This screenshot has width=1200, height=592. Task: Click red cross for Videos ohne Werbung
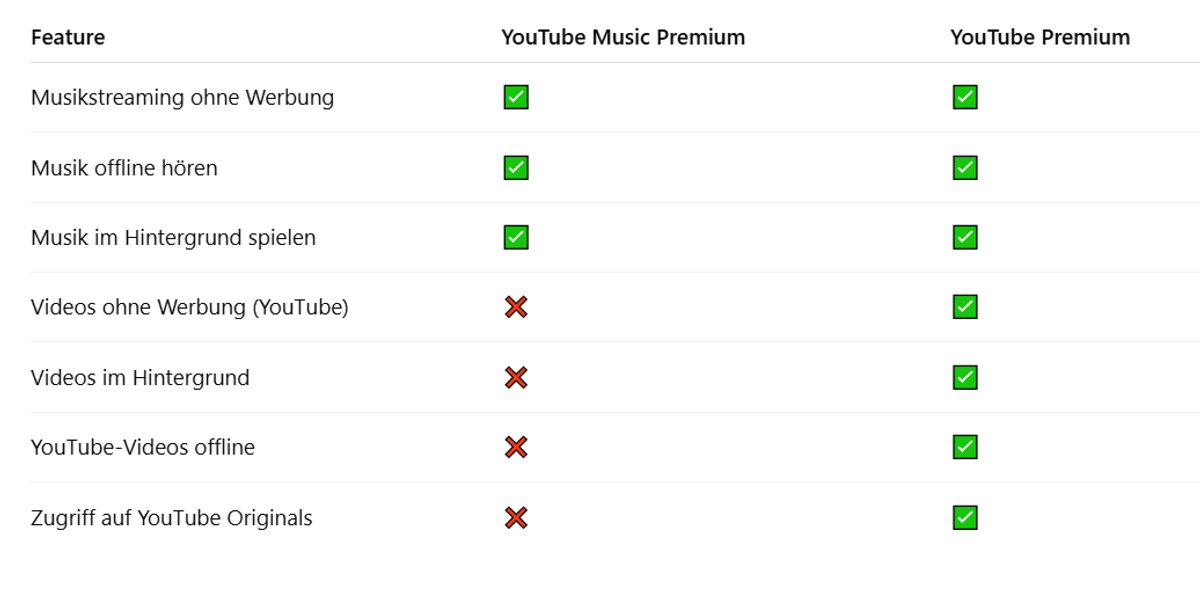click(x=516, y=307)
